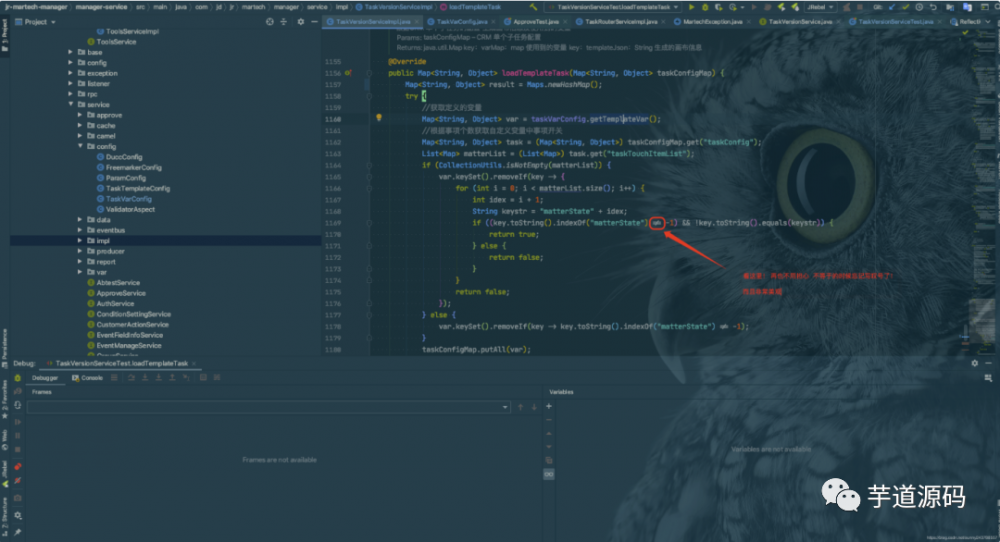Screen dimensions: 1000x542
Task: Click the lightbulb intention icon at line 1160
Action: (x=379, y=118)
